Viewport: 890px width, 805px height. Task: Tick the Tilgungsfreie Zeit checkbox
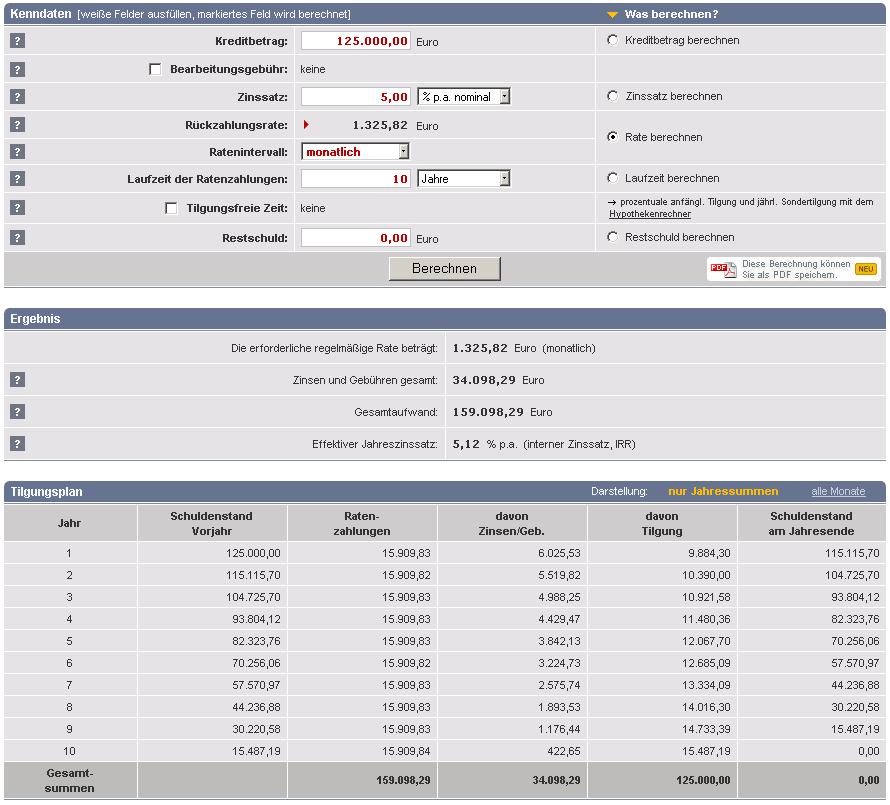click(x=171, y=208)
